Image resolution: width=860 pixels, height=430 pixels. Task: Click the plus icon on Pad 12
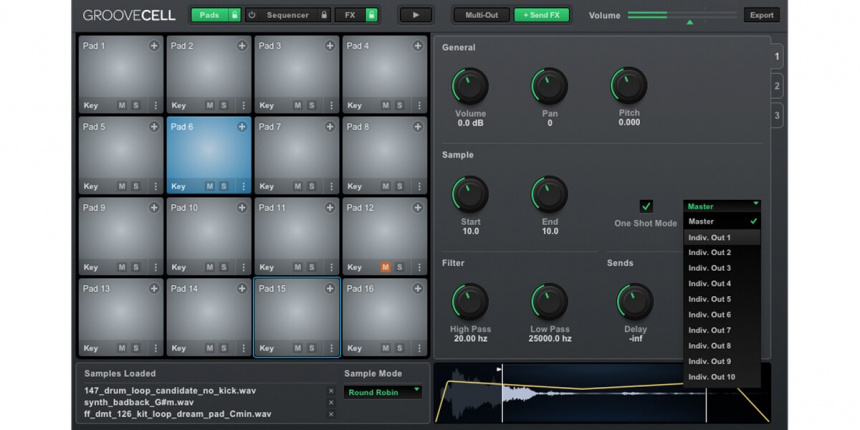pyautogui.click(x=418, y=208)
